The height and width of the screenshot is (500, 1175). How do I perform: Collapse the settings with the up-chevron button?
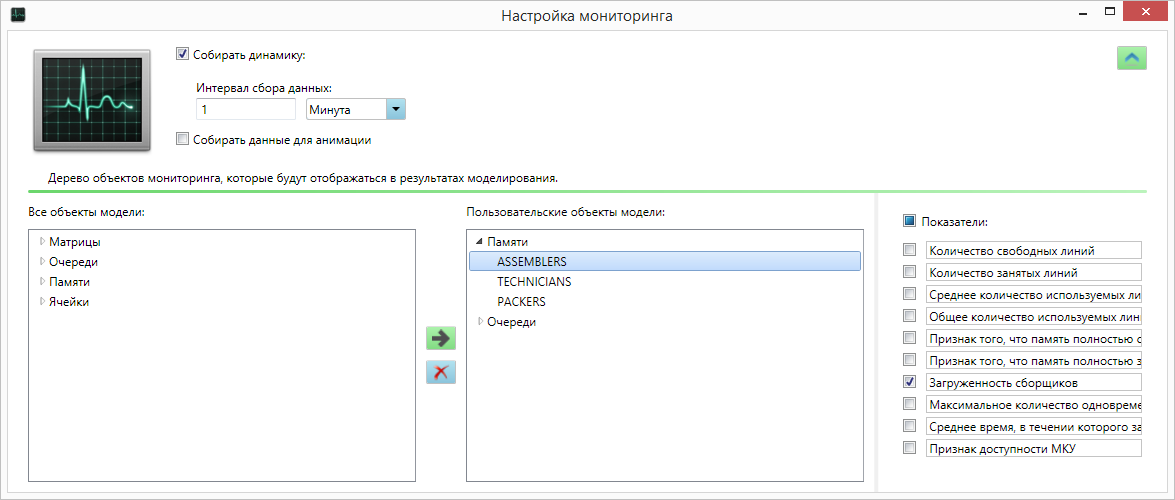coord(1132,57)
